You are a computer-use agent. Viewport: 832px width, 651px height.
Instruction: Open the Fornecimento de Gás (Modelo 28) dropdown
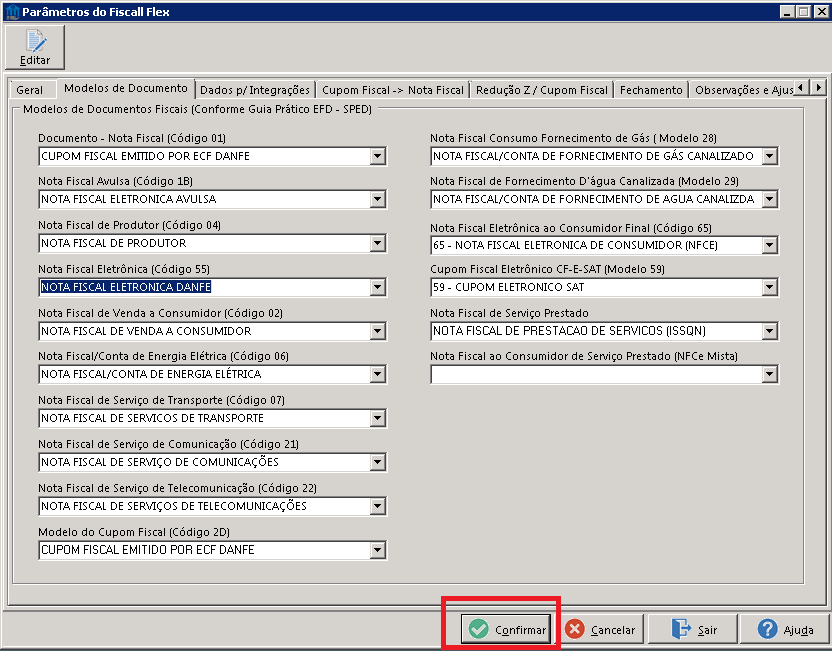point(769,156)
